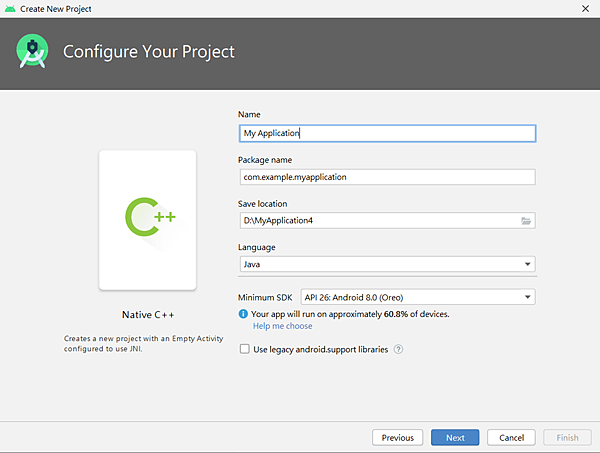Click the Native C++ template label
The image size is (600, 453).
click(x=147, y=314)
